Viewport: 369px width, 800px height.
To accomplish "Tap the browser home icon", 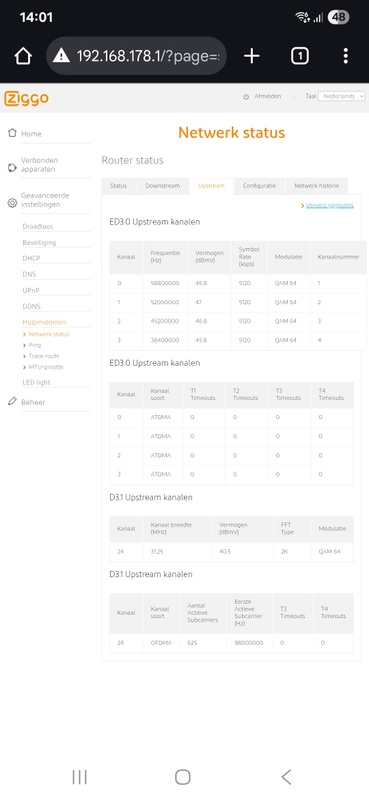I will pos(23,56).
